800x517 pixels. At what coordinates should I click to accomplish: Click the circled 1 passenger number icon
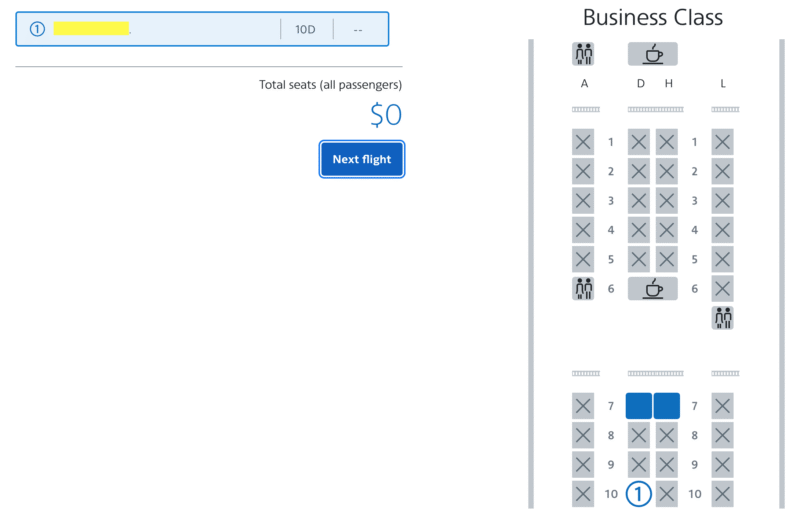tap(38, 29)
